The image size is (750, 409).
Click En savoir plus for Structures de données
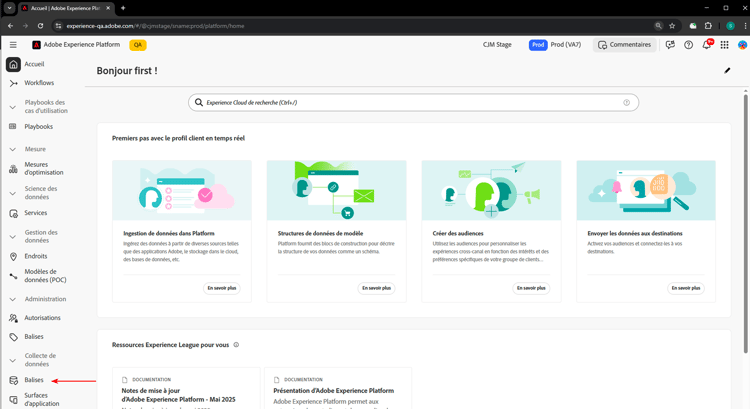376,288
